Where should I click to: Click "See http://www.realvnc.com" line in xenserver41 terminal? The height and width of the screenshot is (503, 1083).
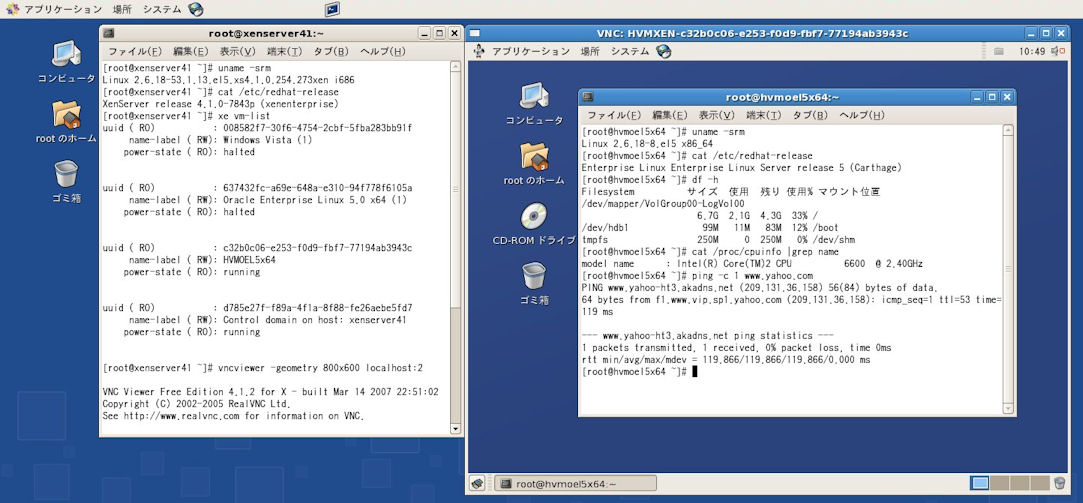pos(233,416)
